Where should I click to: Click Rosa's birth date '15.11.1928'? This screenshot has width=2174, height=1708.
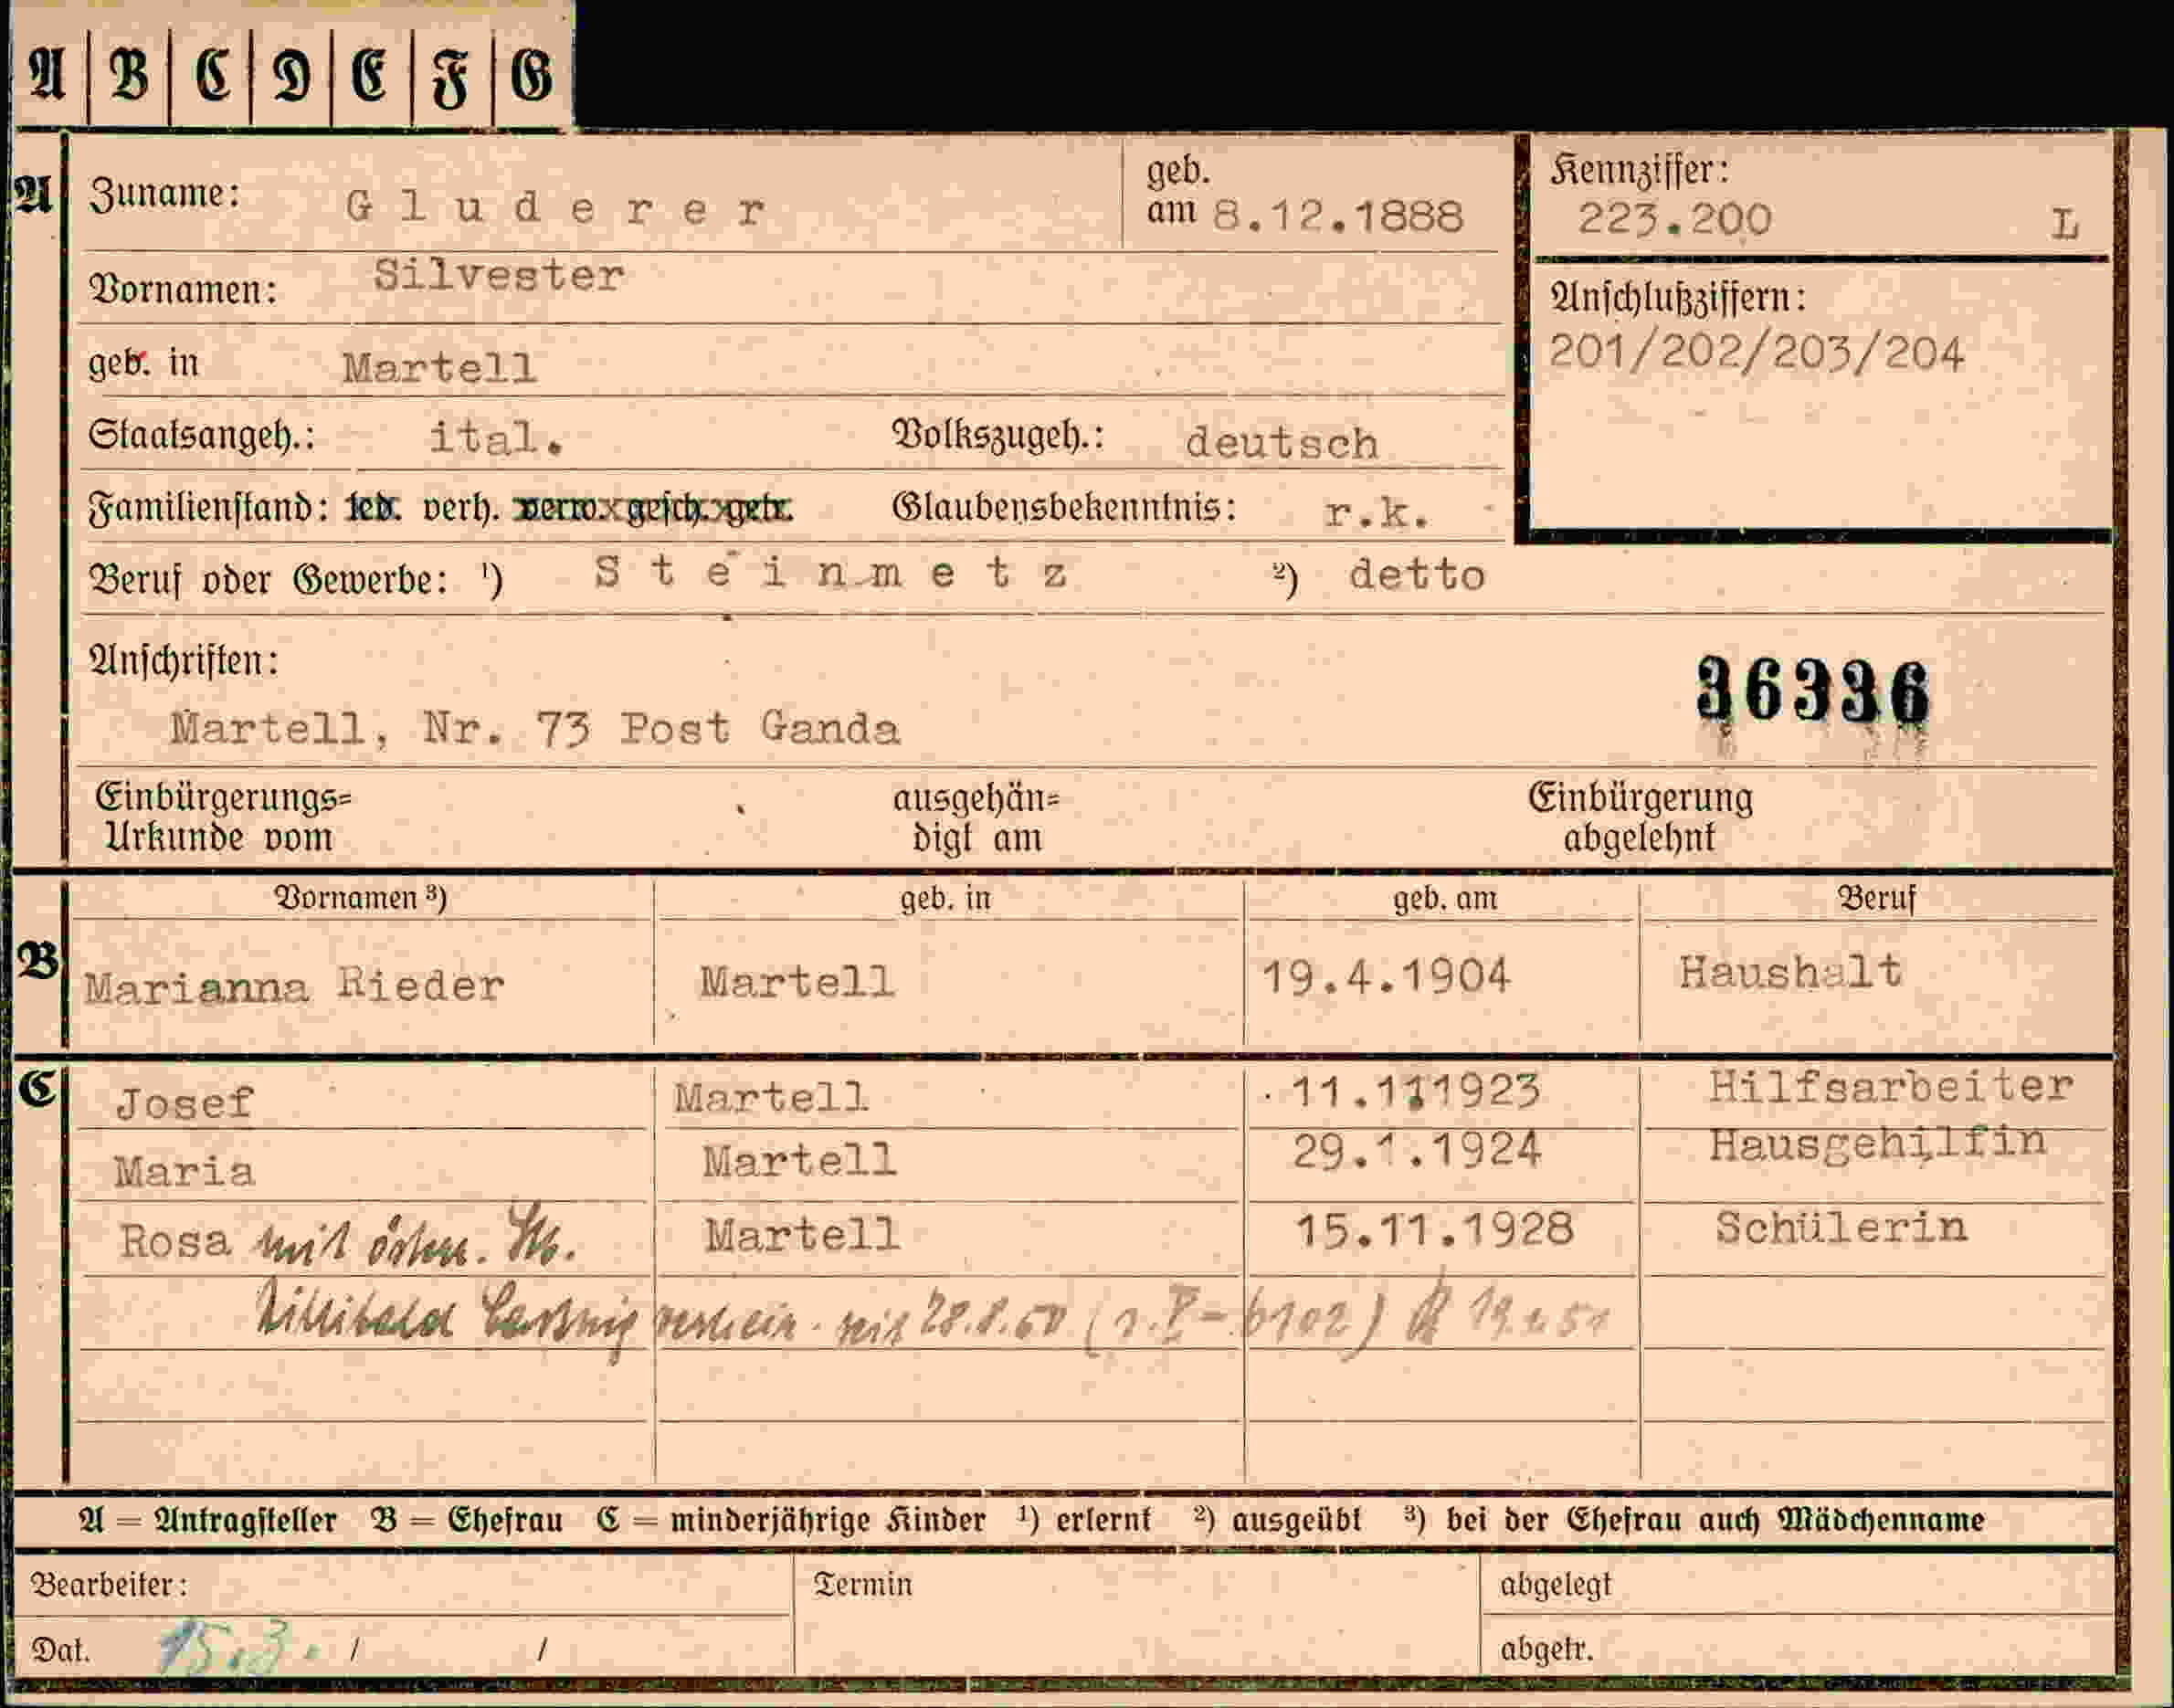(1434, 1229)
